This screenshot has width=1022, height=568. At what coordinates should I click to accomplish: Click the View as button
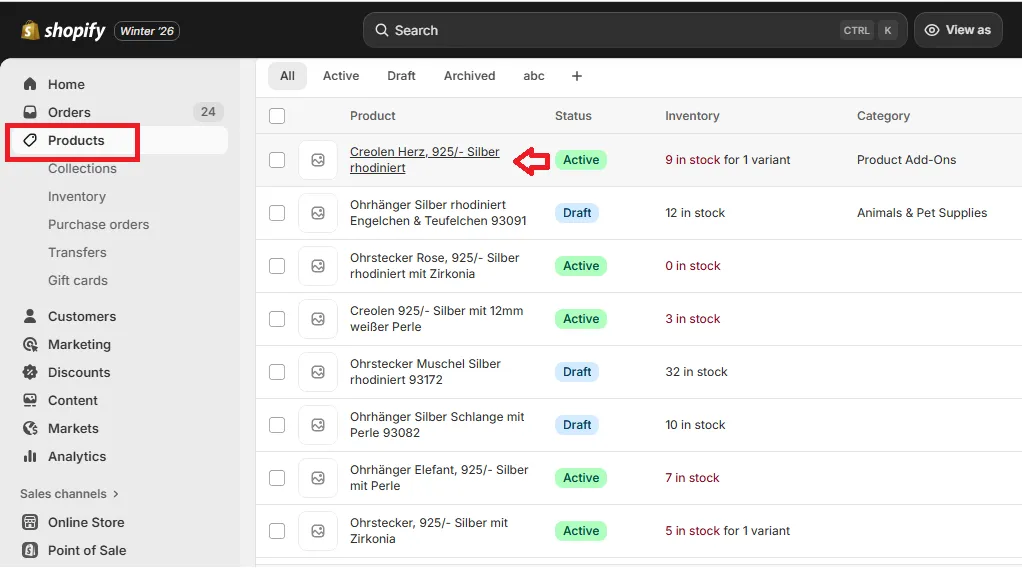(958, 30)
